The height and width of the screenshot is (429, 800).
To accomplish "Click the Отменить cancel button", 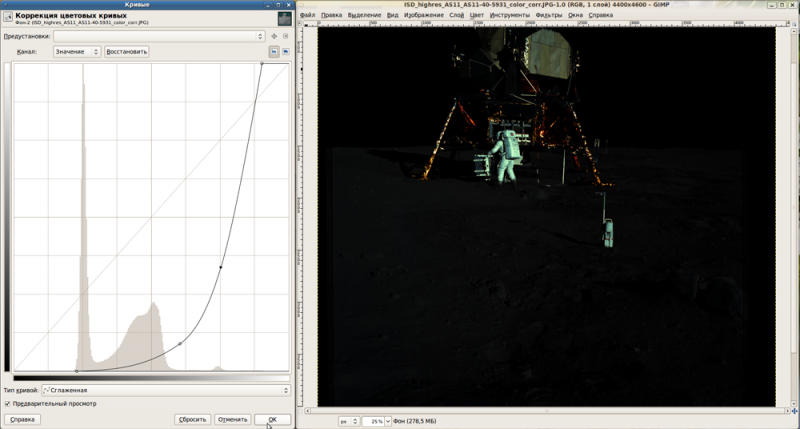I will pos(232,420).
